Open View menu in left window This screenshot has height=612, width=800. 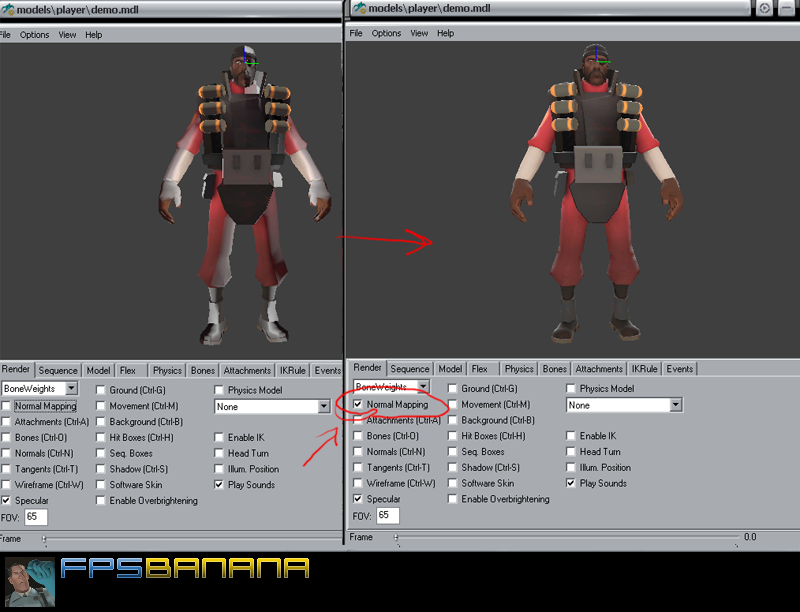pyautogui.click(x=67, y=35)
